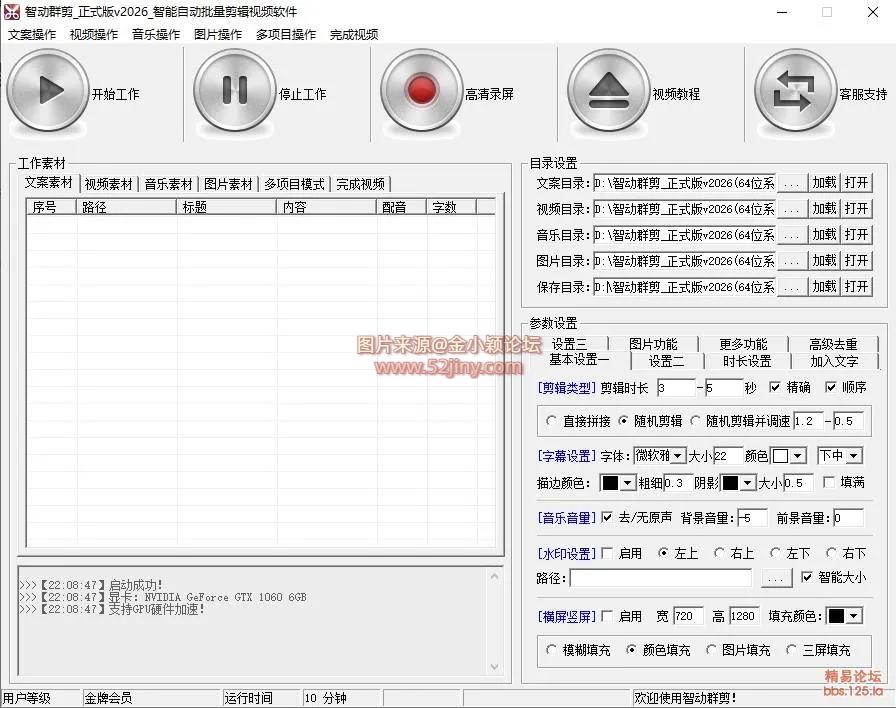Select the 直接拼接 radio button
Image resolution: width=896 pixels, height=708 pixels.
[552, 419]
